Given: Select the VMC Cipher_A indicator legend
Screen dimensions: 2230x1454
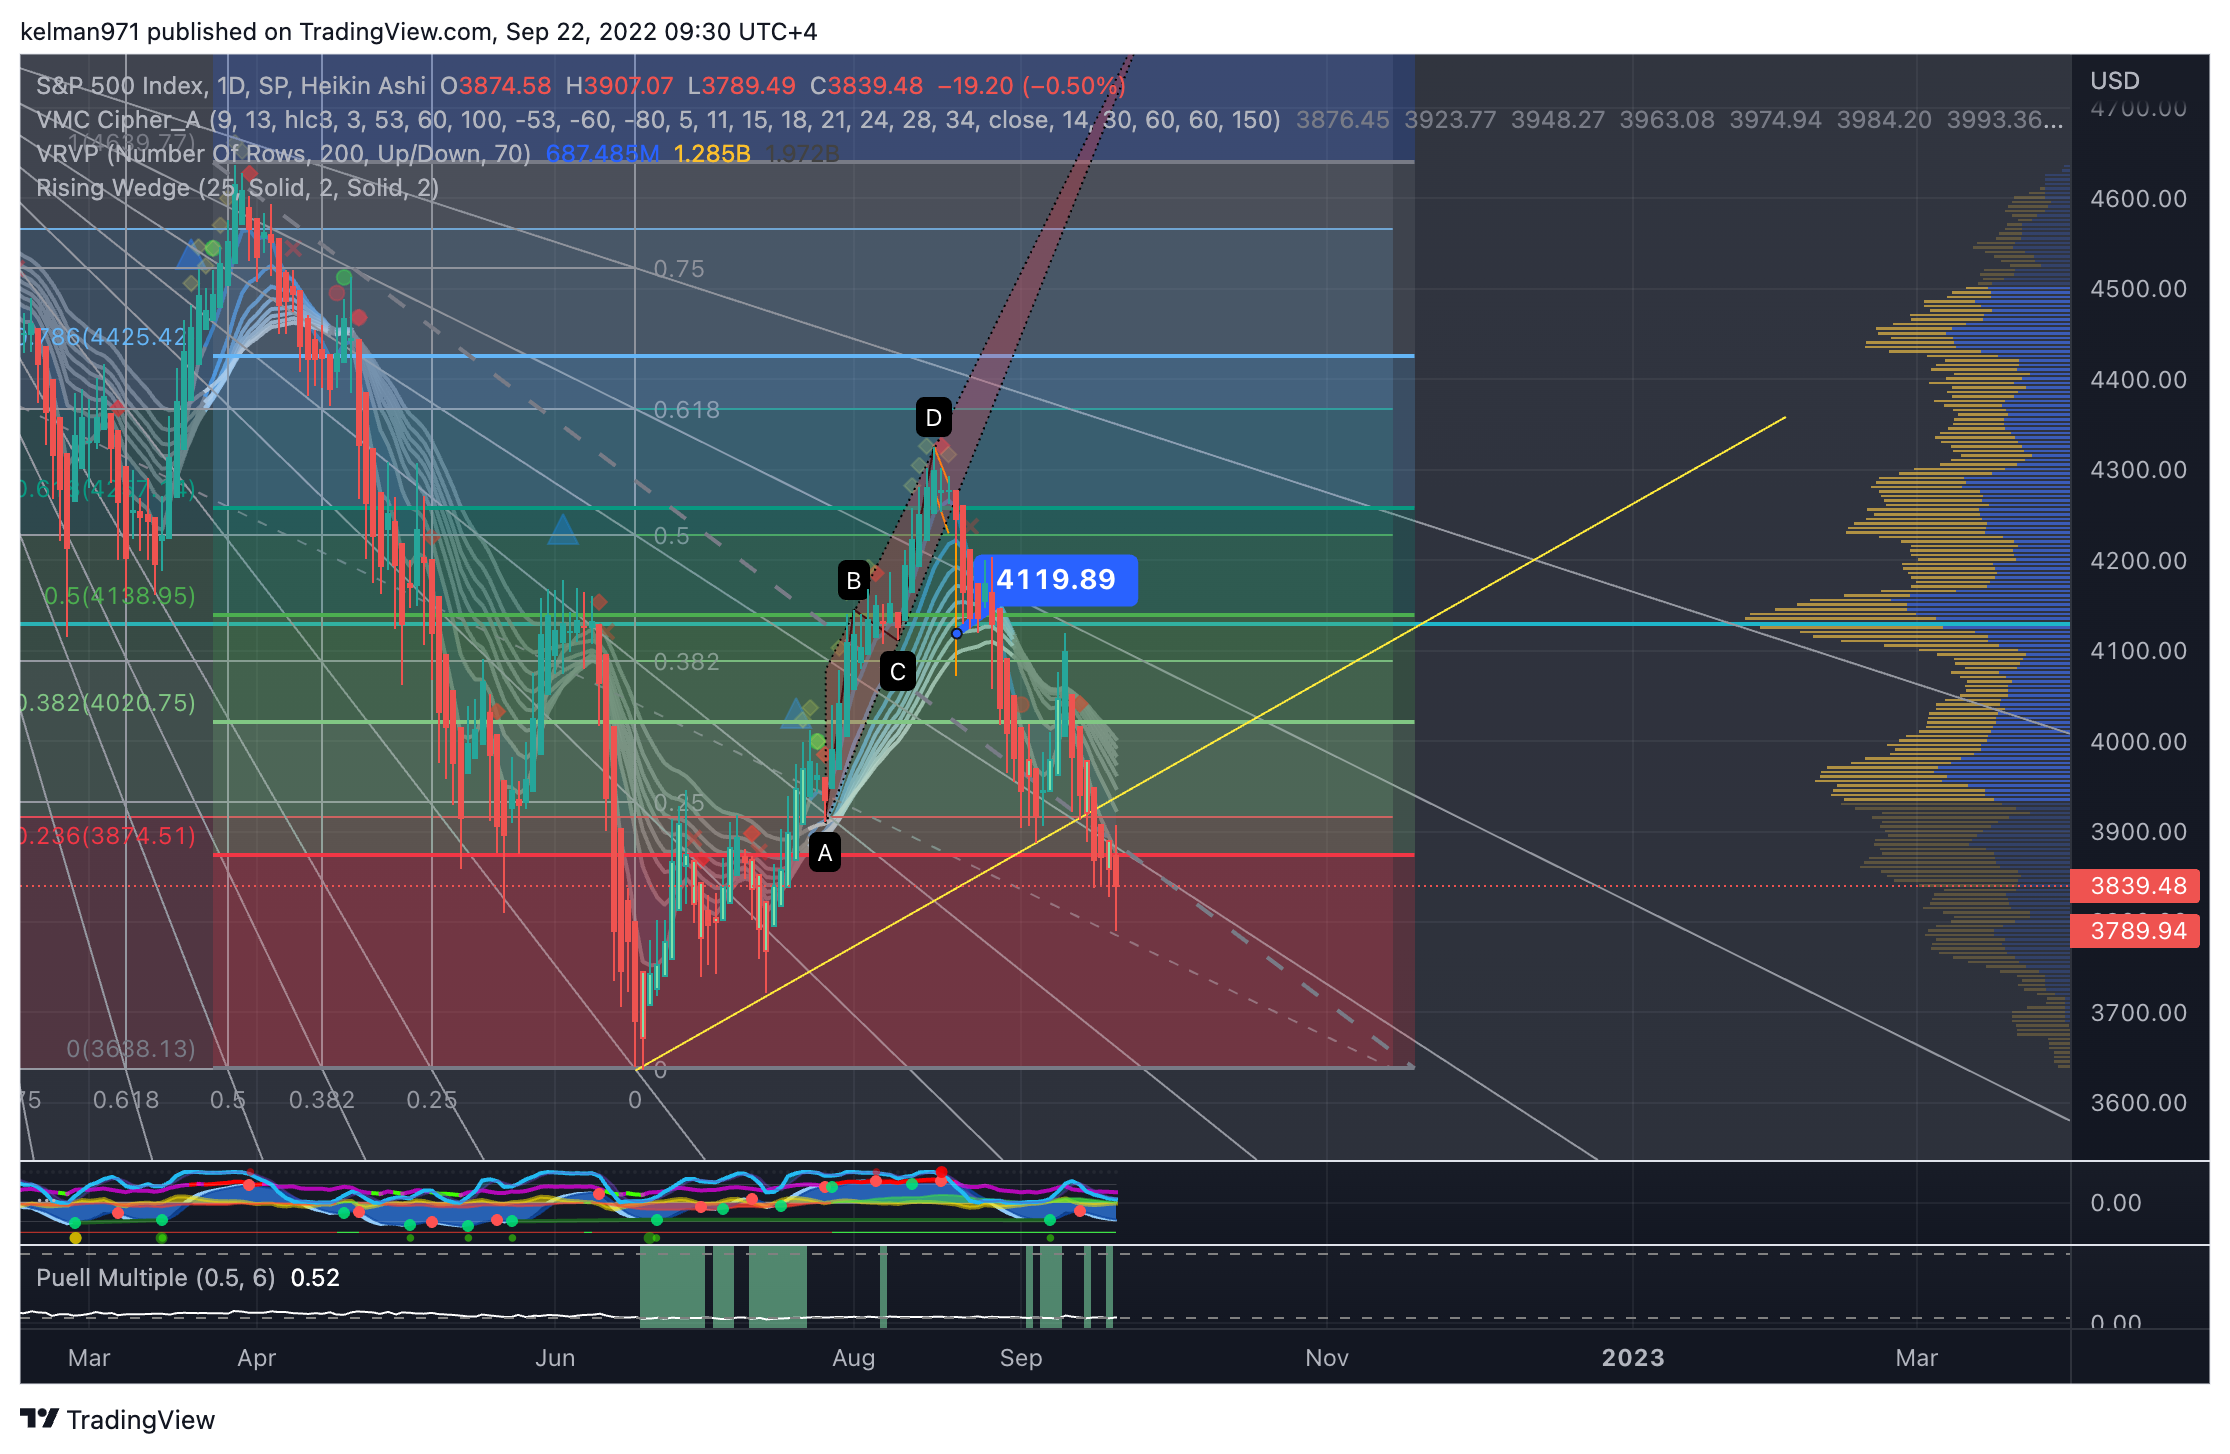Looking at the screenshot, I should point(658,120).
